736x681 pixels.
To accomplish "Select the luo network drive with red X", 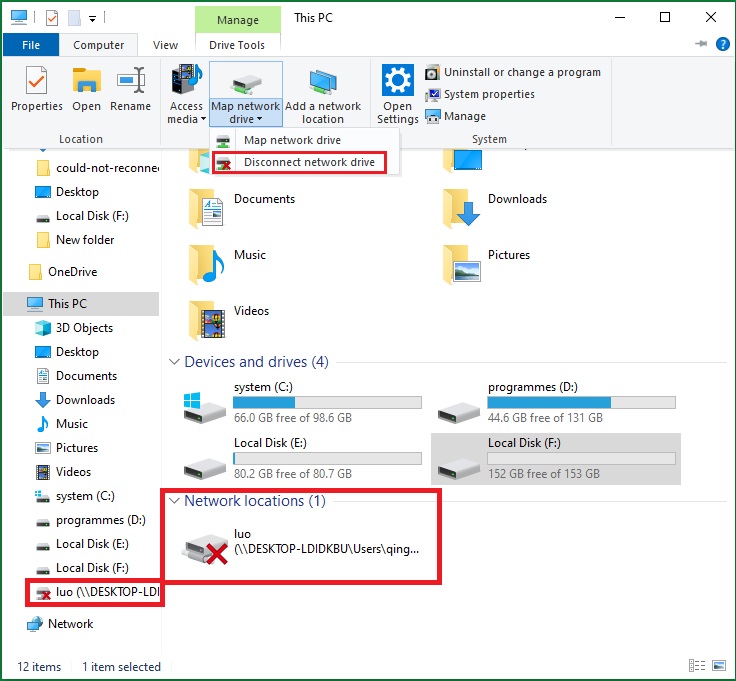I will click(300, 547).
